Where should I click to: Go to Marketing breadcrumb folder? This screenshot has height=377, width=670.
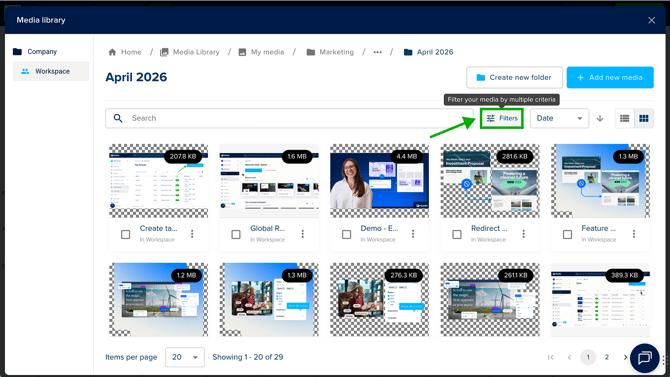click(x=330, y=52)
